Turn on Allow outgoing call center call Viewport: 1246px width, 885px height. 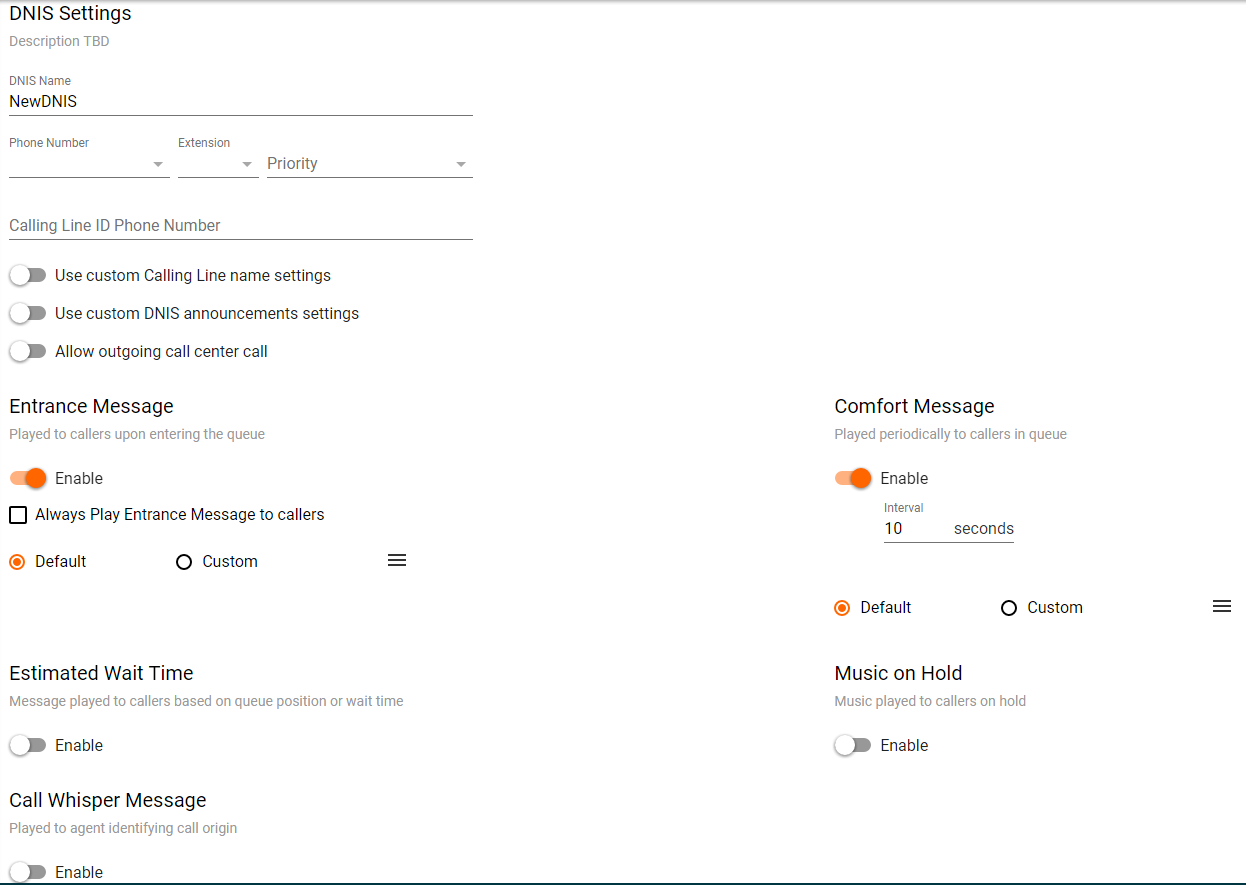tap(28, 351)
